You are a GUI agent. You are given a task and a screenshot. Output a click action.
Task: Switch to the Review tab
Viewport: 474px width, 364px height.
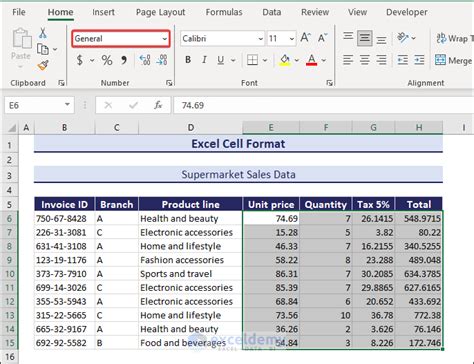click(315, 12)
